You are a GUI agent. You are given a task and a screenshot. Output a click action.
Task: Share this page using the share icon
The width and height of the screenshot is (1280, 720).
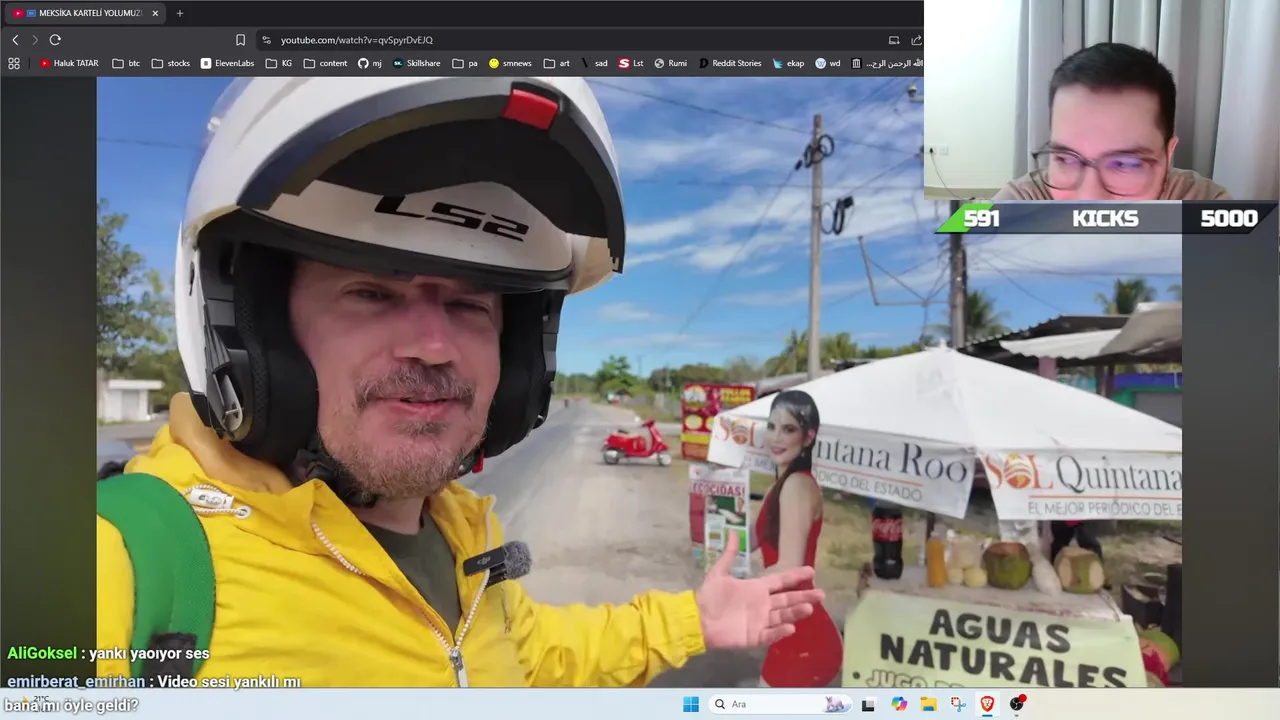click(916, 40)
